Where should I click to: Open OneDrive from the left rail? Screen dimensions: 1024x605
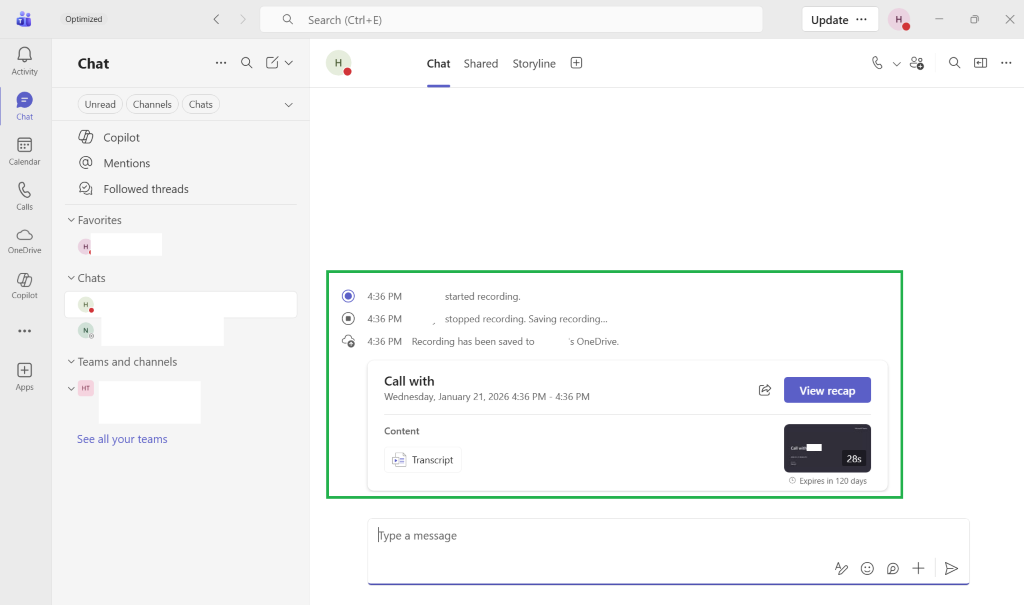click(24, 241)
